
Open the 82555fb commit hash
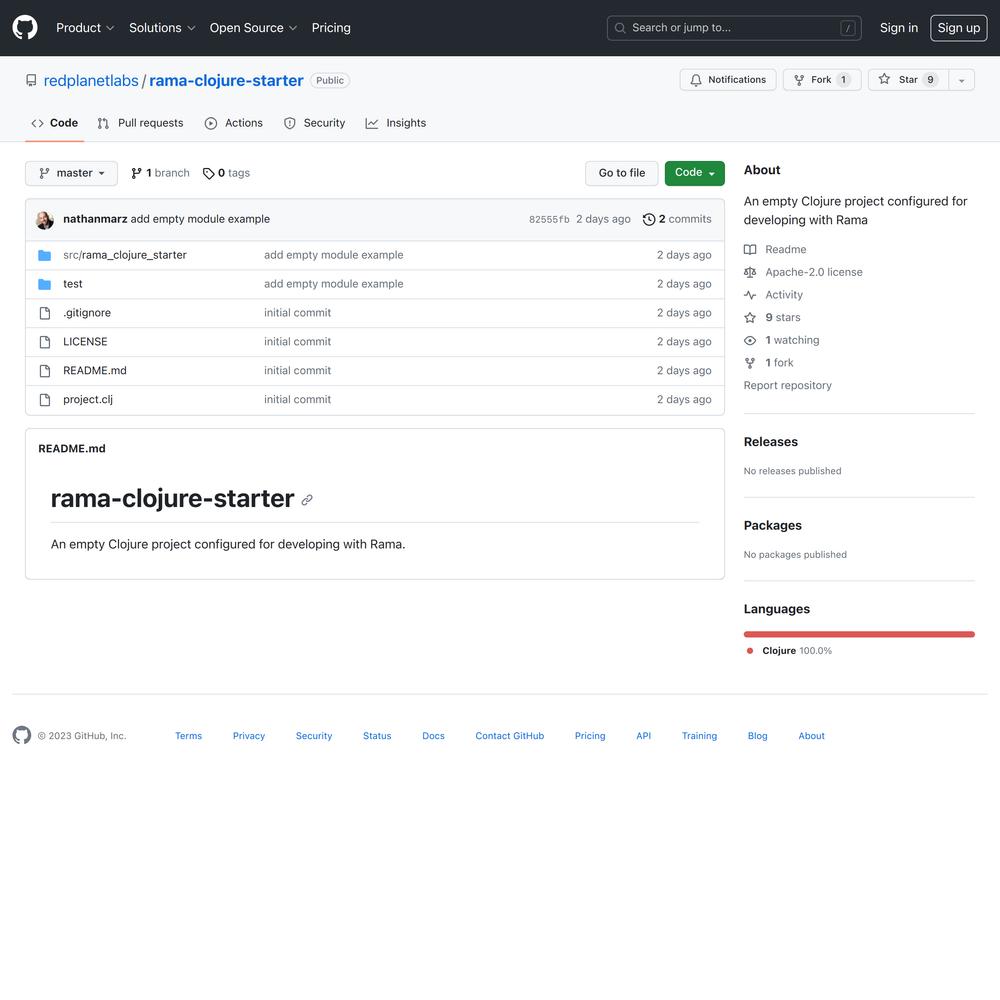[x=549, y=219]
